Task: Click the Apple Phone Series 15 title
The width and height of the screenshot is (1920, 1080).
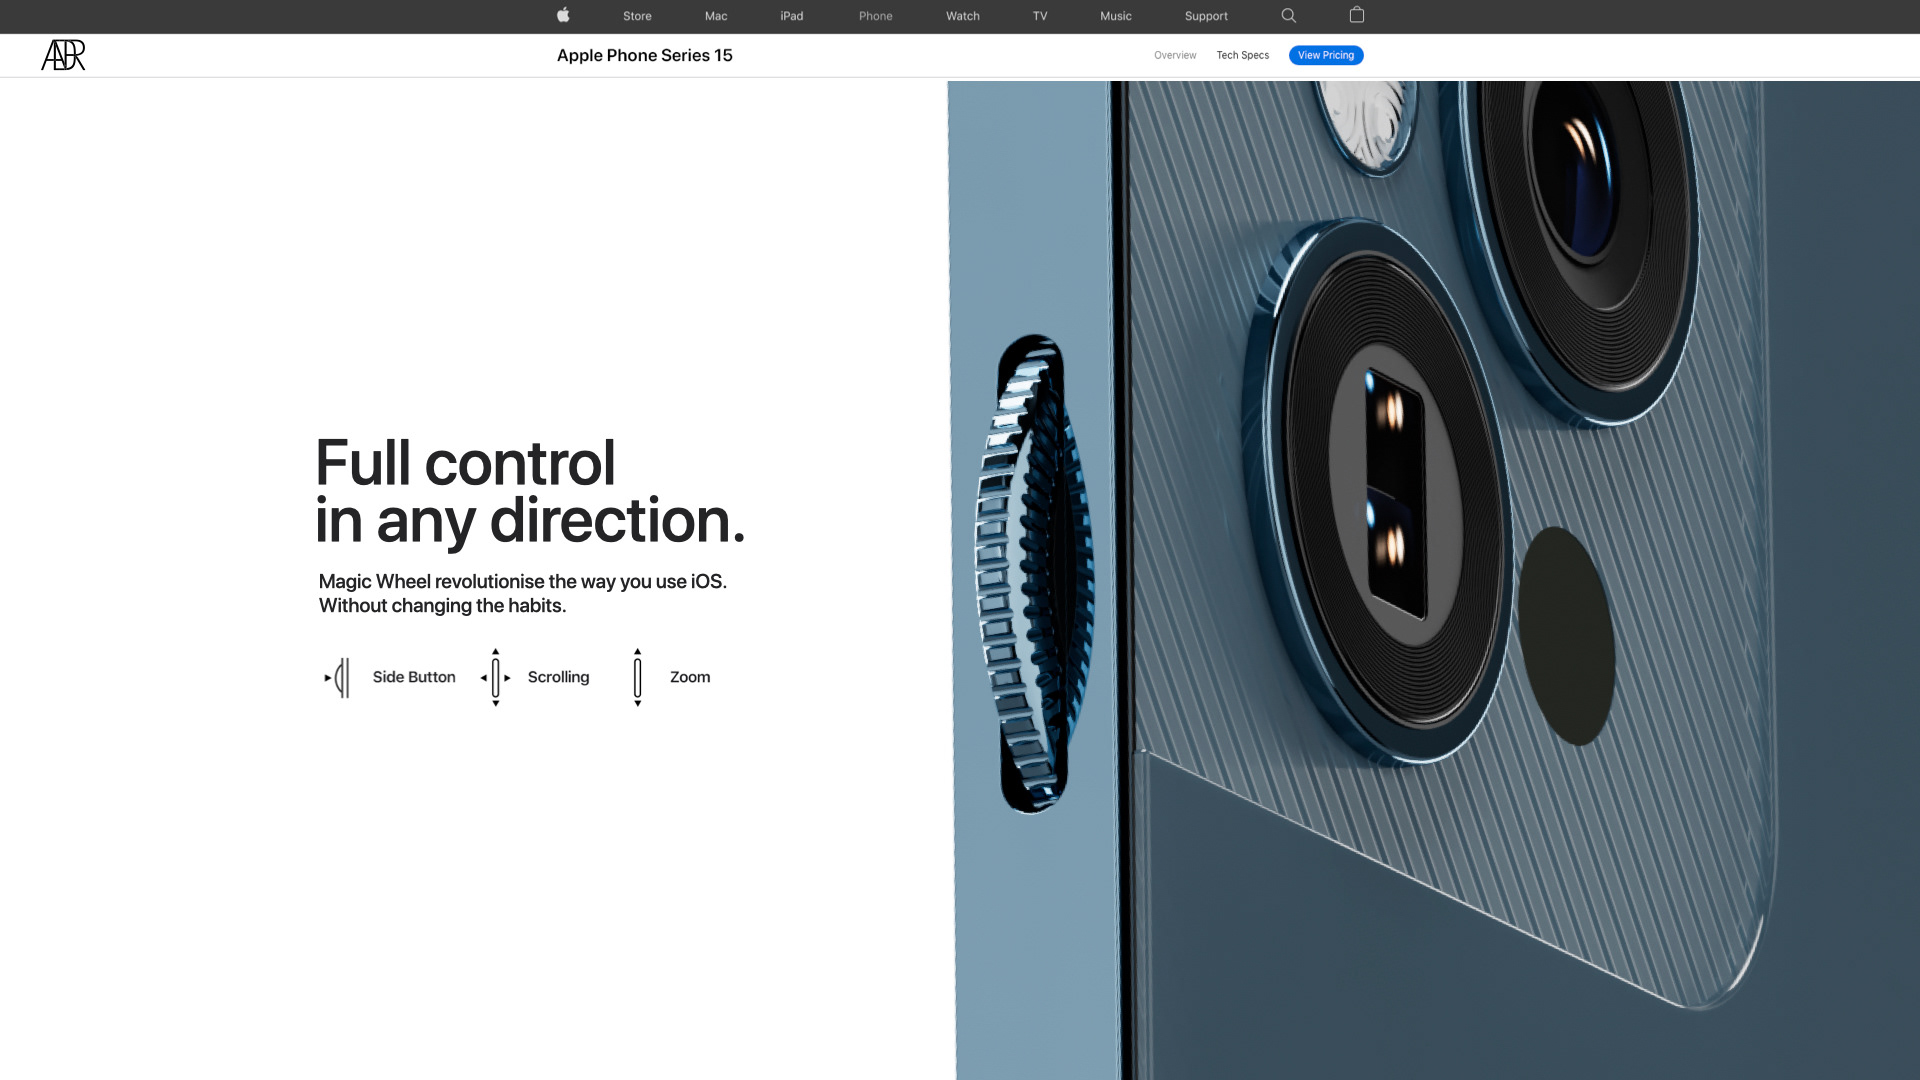Action: [644, 55]
